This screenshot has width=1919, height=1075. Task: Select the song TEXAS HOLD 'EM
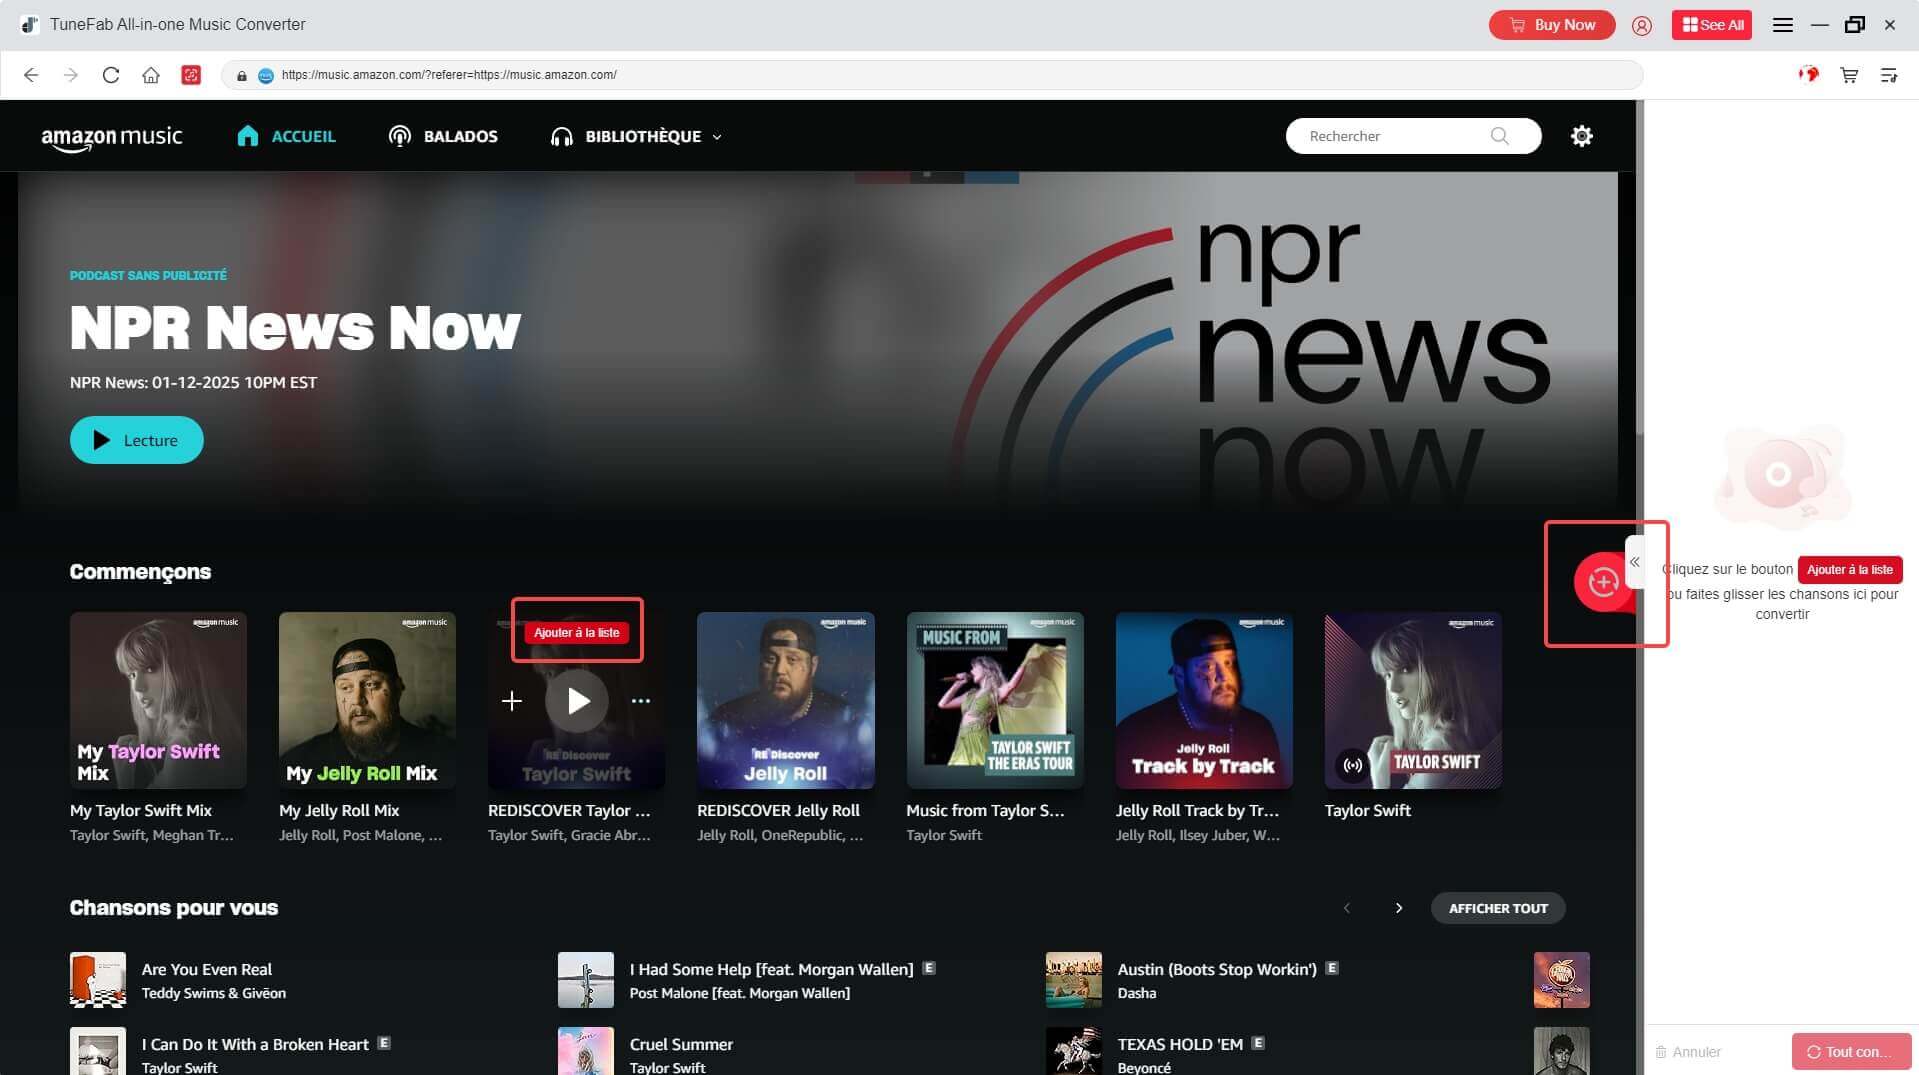point(1180,1044)
